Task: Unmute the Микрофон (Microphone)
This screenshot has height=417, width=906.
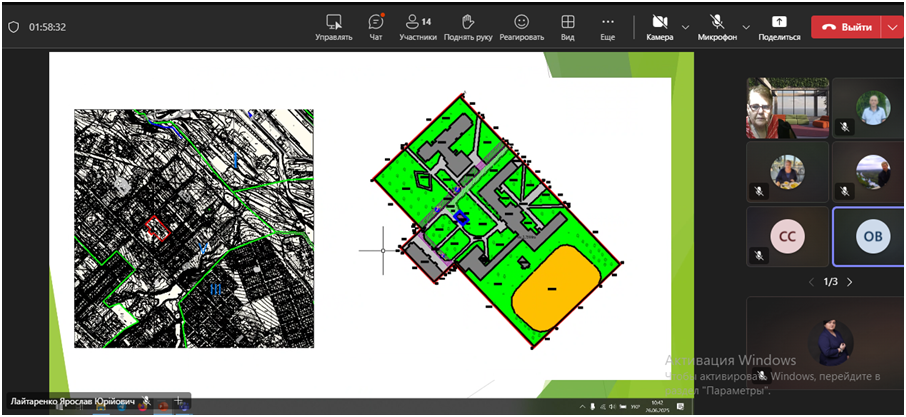Action: click(x=717, y=27)
